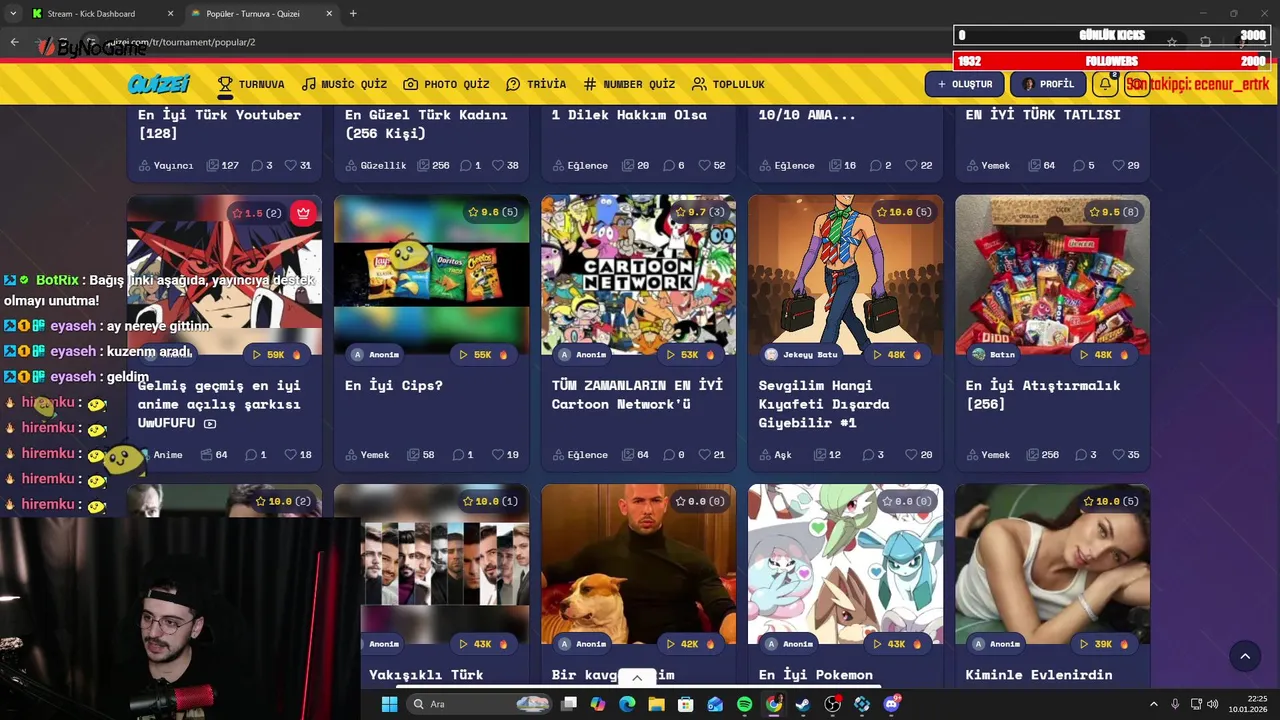Open Spotify from taskbar
This screenshot has height=720, width=1280.
(x=744, y=704)
